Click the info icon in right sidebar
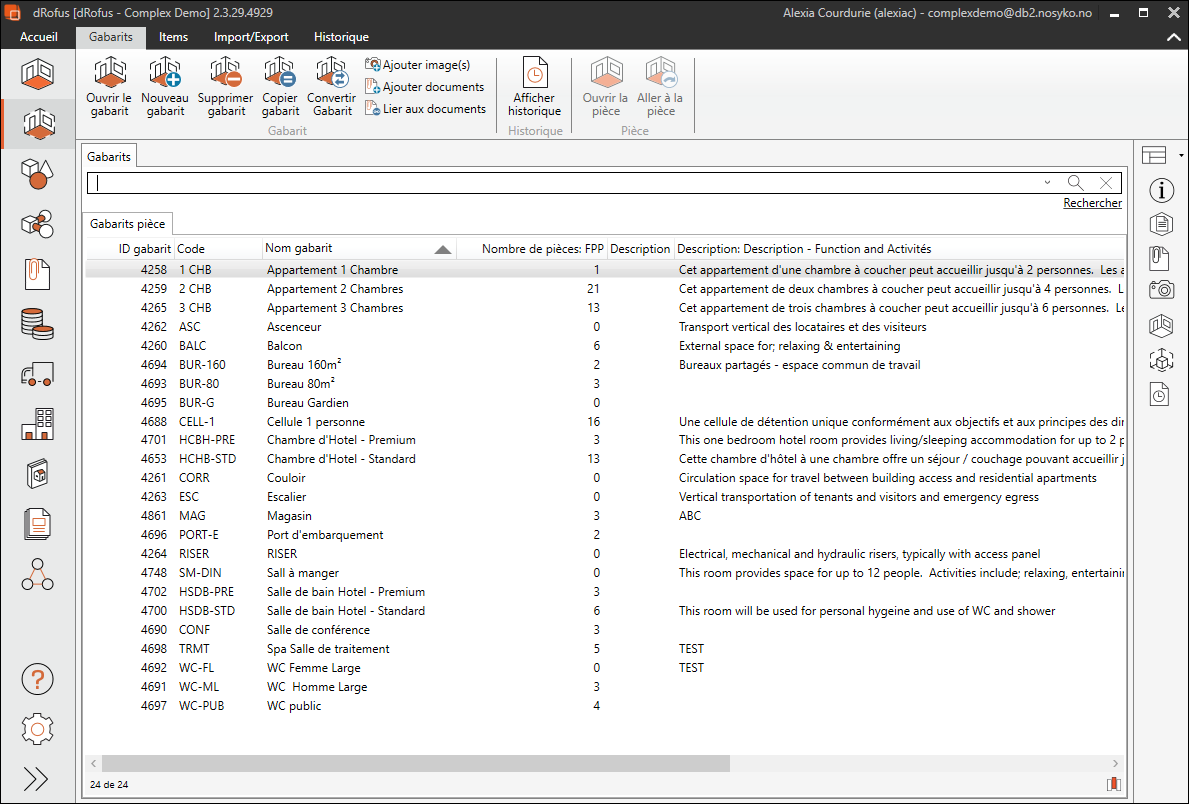The image size is (1189, 804). tap(1160, 190)
